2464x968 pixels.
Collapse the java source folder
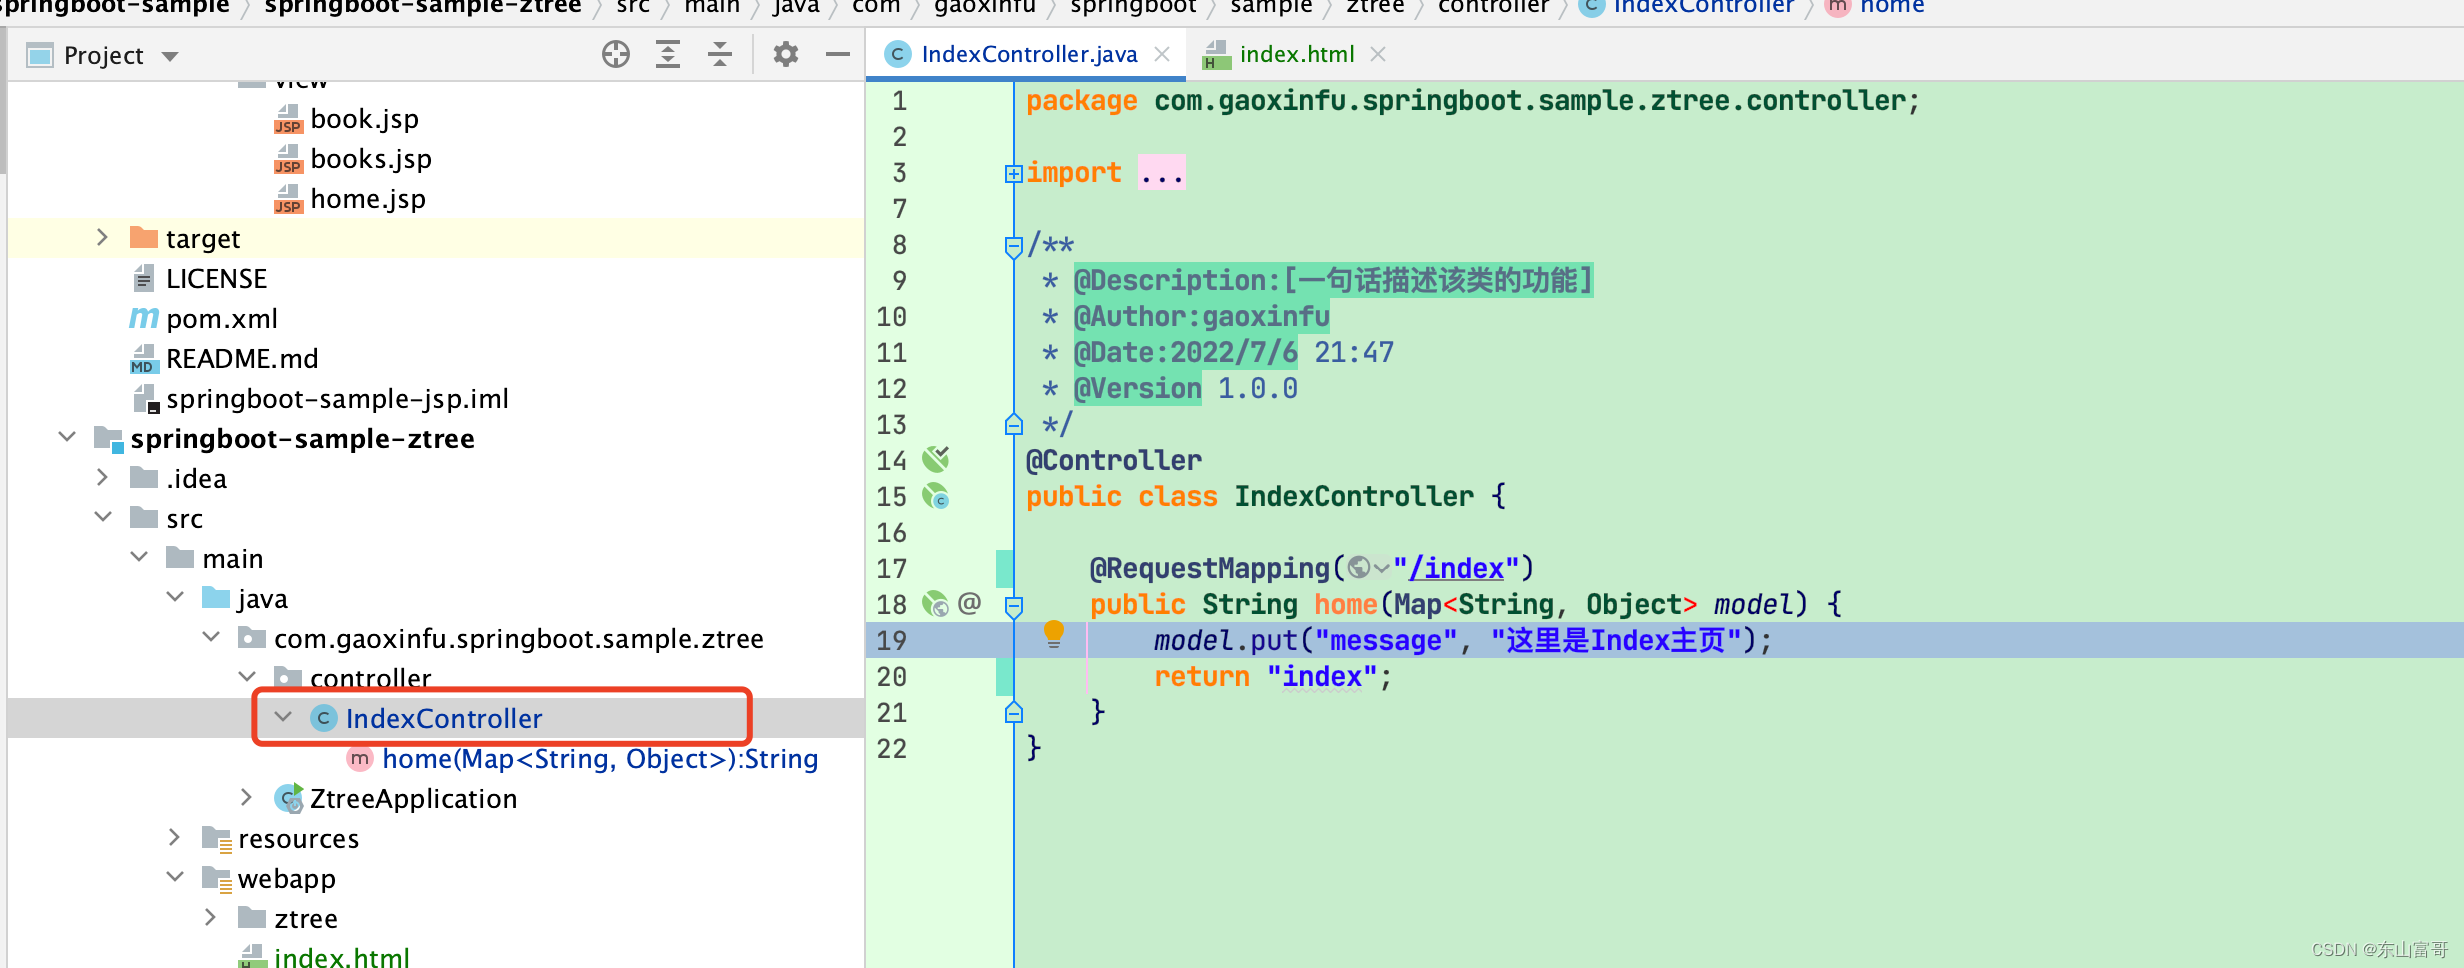point(175,597)
